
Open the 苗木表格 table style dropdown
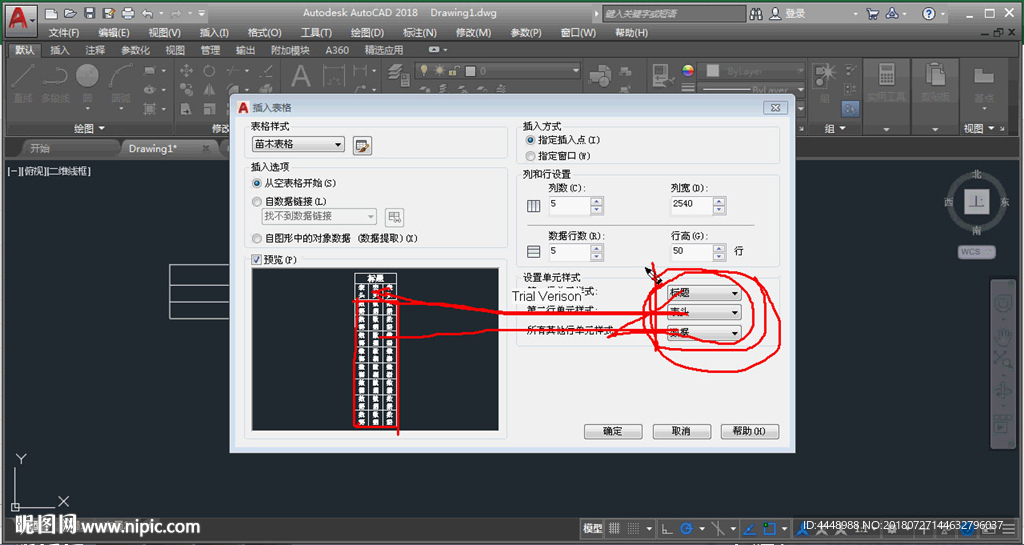[298, 144]
